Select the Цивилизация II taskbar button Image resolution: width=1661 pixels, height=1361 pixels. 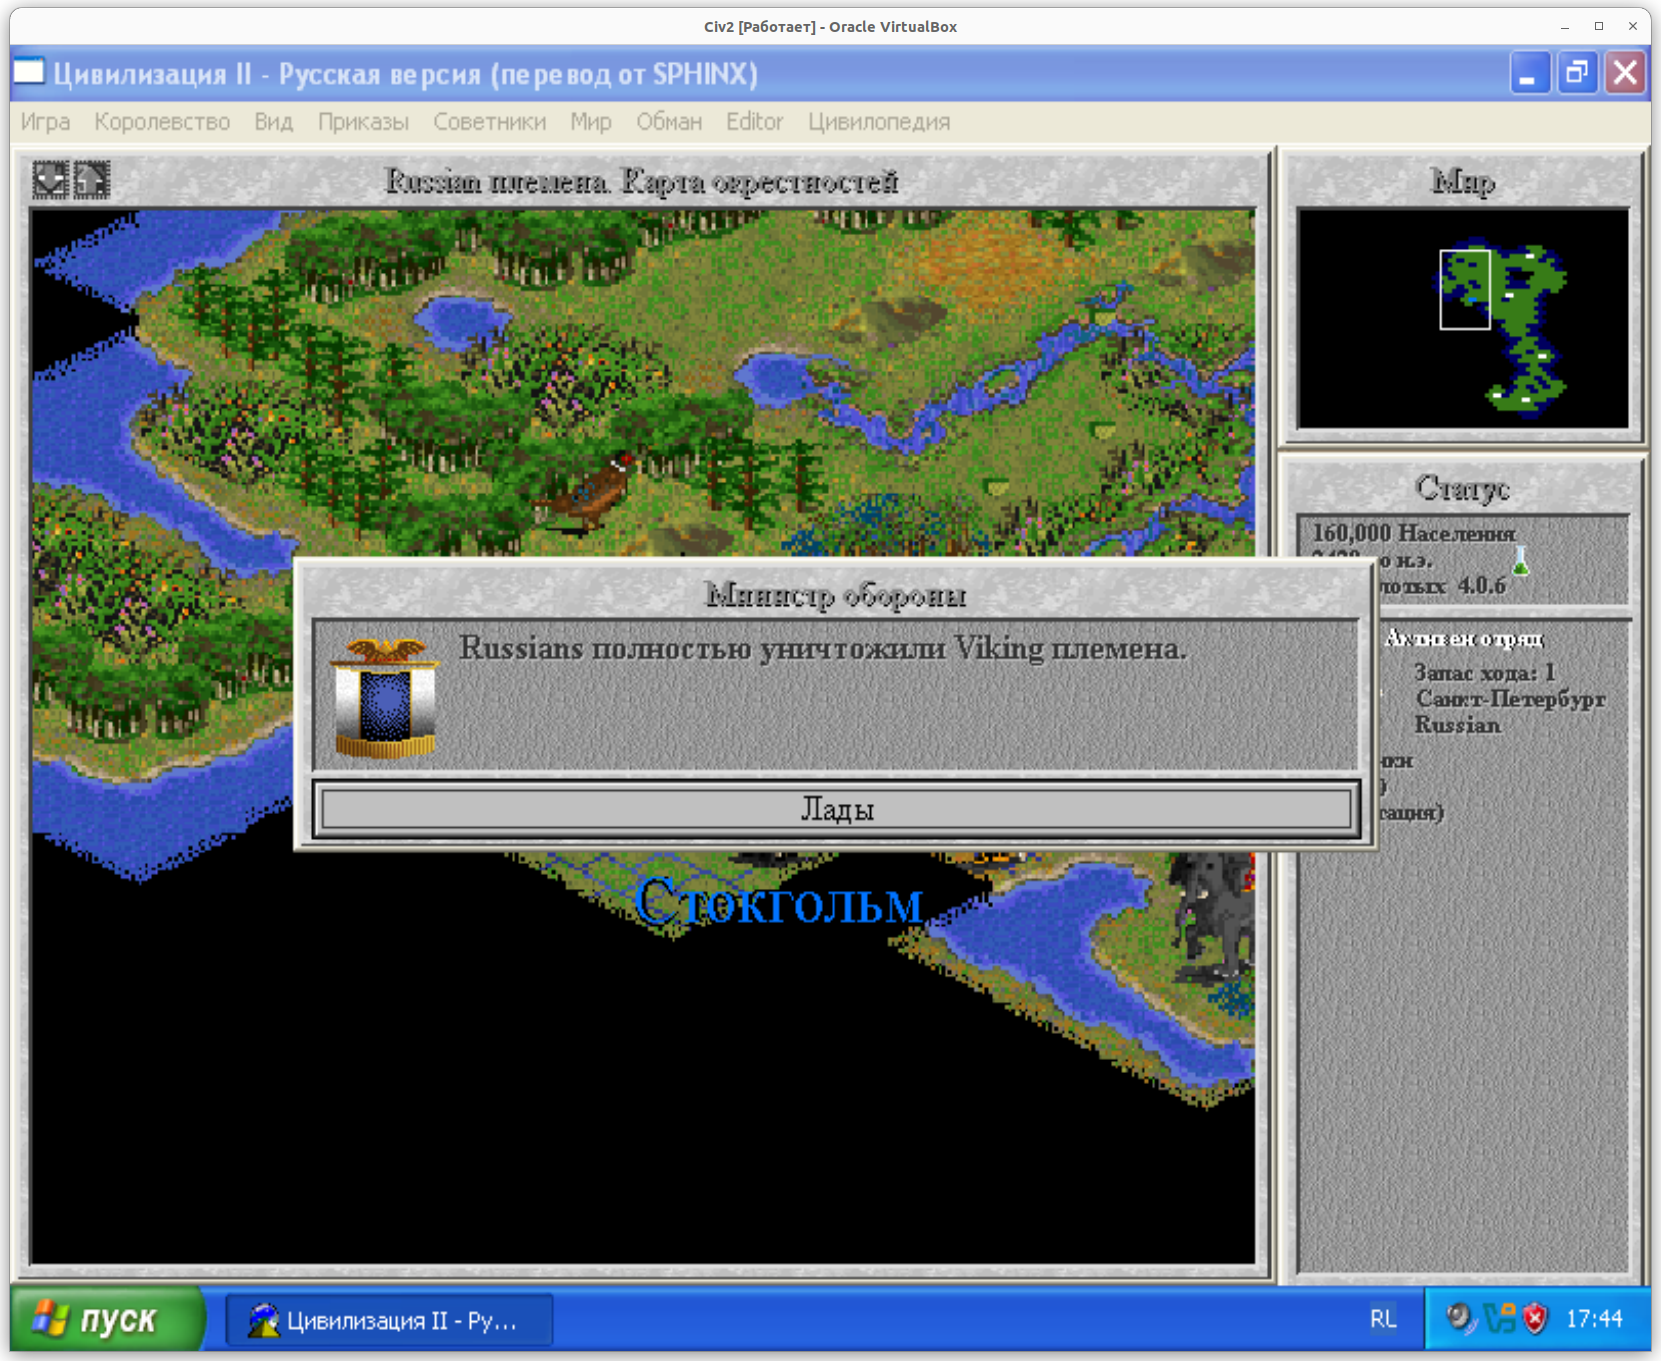coord(389,1320)
